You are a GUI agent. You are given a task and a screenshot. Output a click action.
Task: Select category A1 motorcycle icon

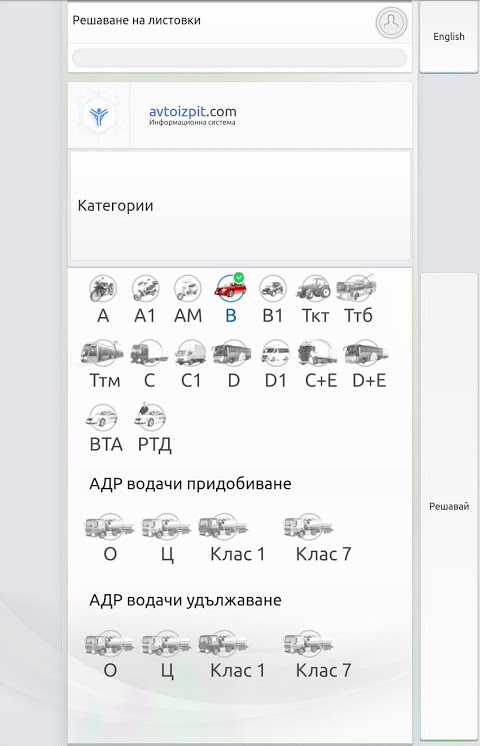145,288
